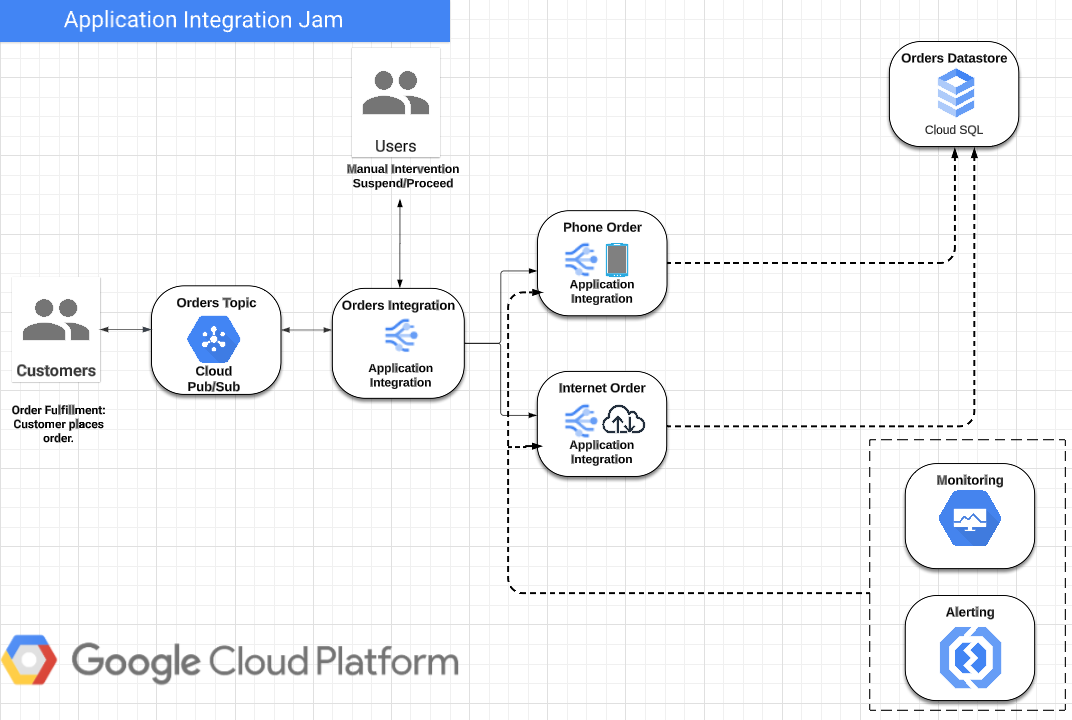Click the Cloud SQL label
1072x720 pixels.
tap(954, 130)
